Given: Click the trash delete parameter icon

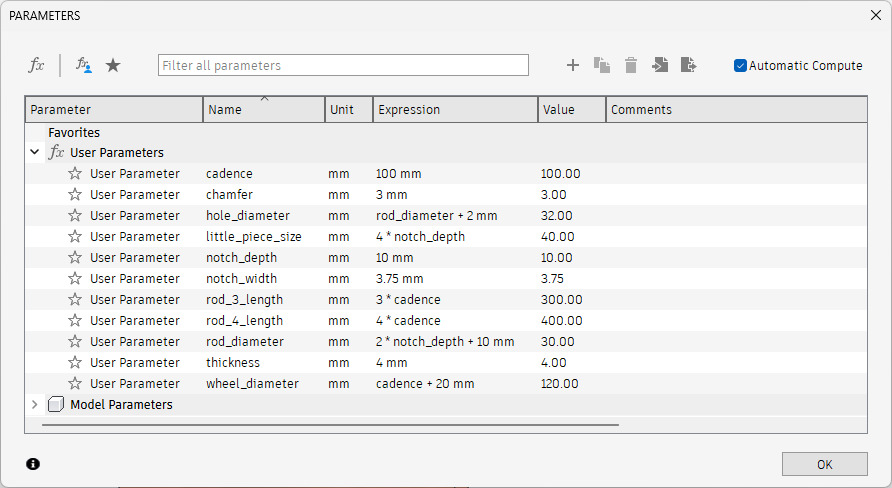Looking at the screenshot, I should (x=631, y=65).
